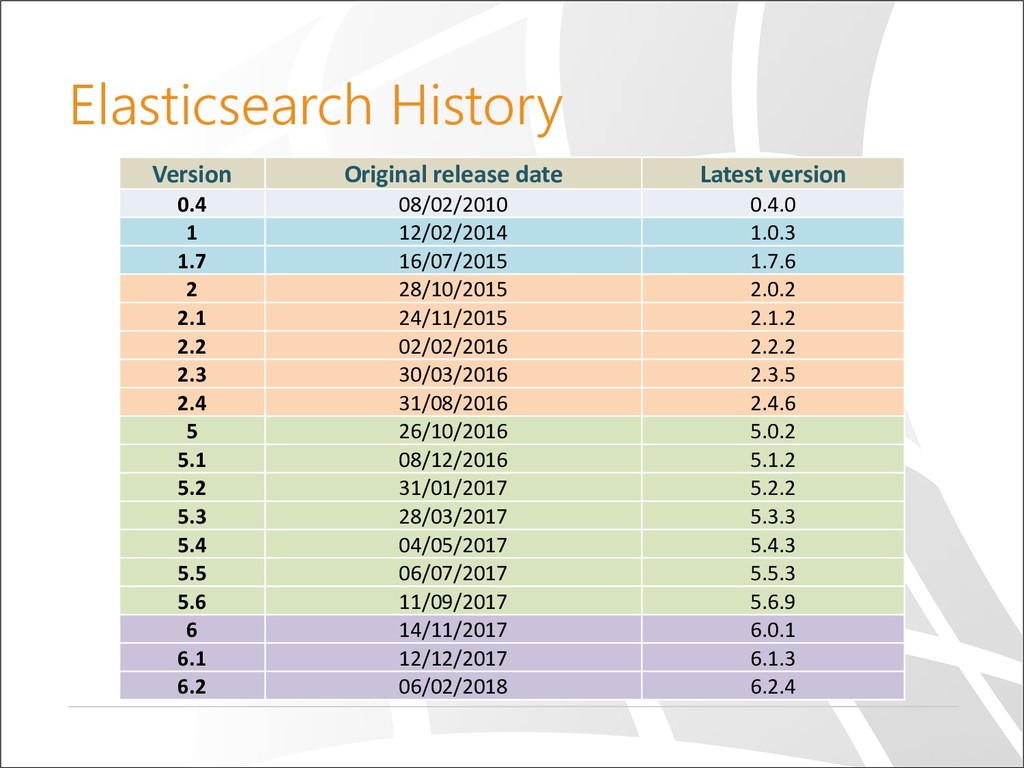
Task: Click the latest version '1.0.3'
Action: [x=773, y=232]
